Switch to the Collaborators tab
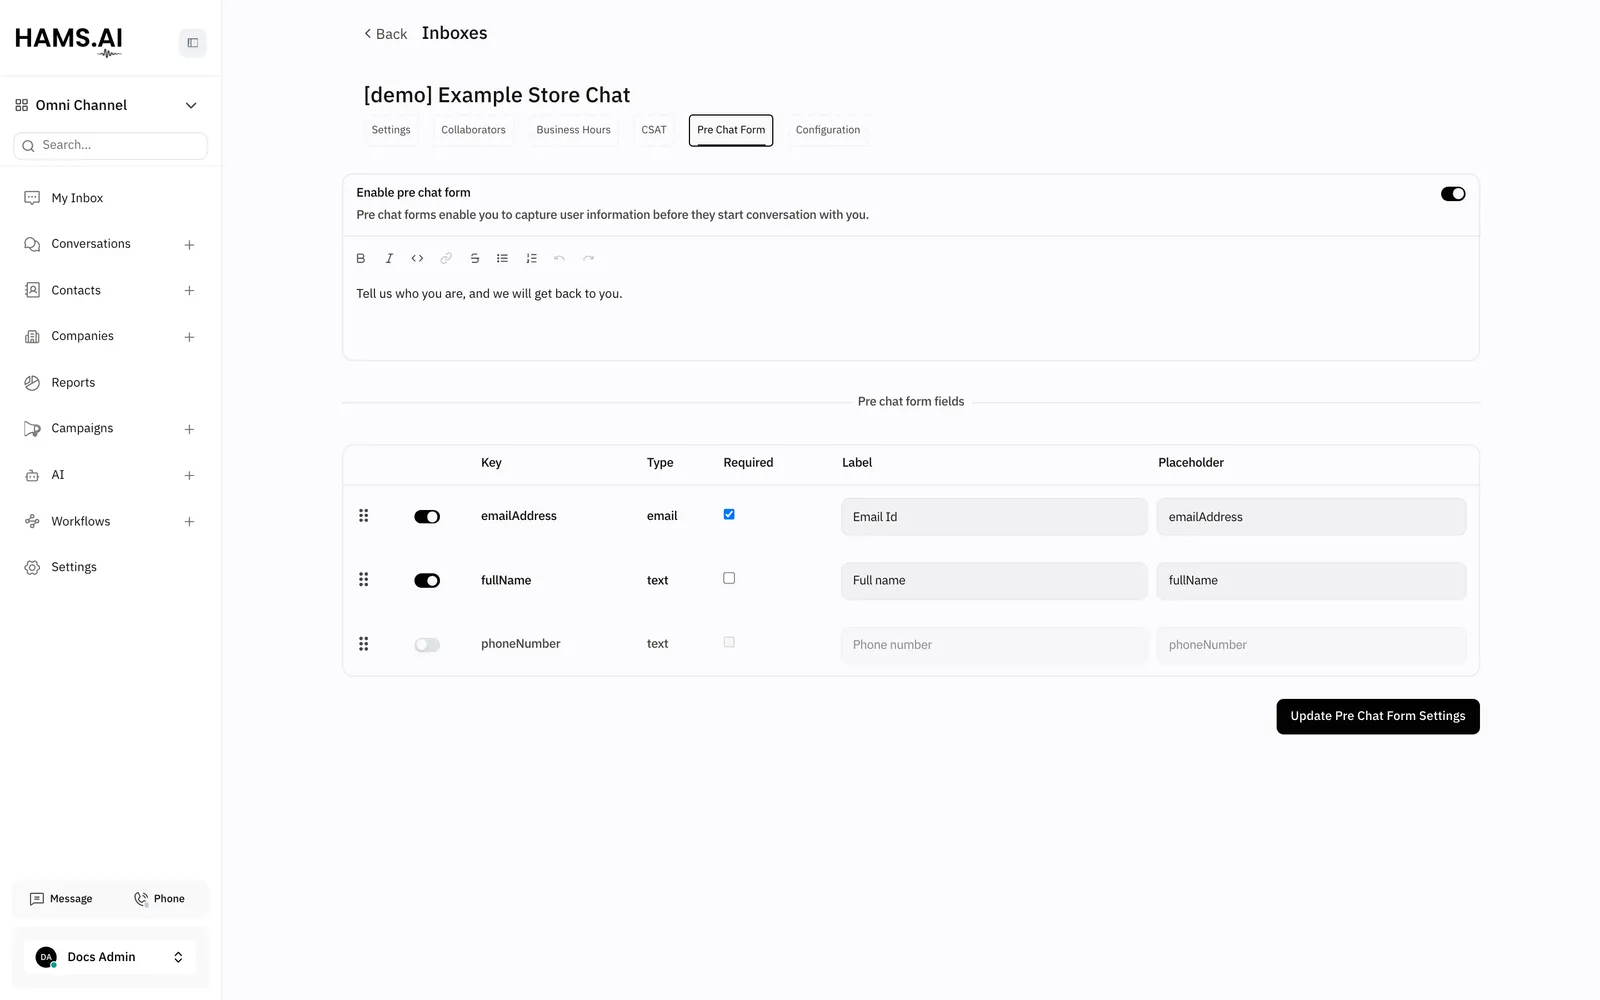The height and width of the screenshot is (1000, 1600). click(x=473, y=130)
